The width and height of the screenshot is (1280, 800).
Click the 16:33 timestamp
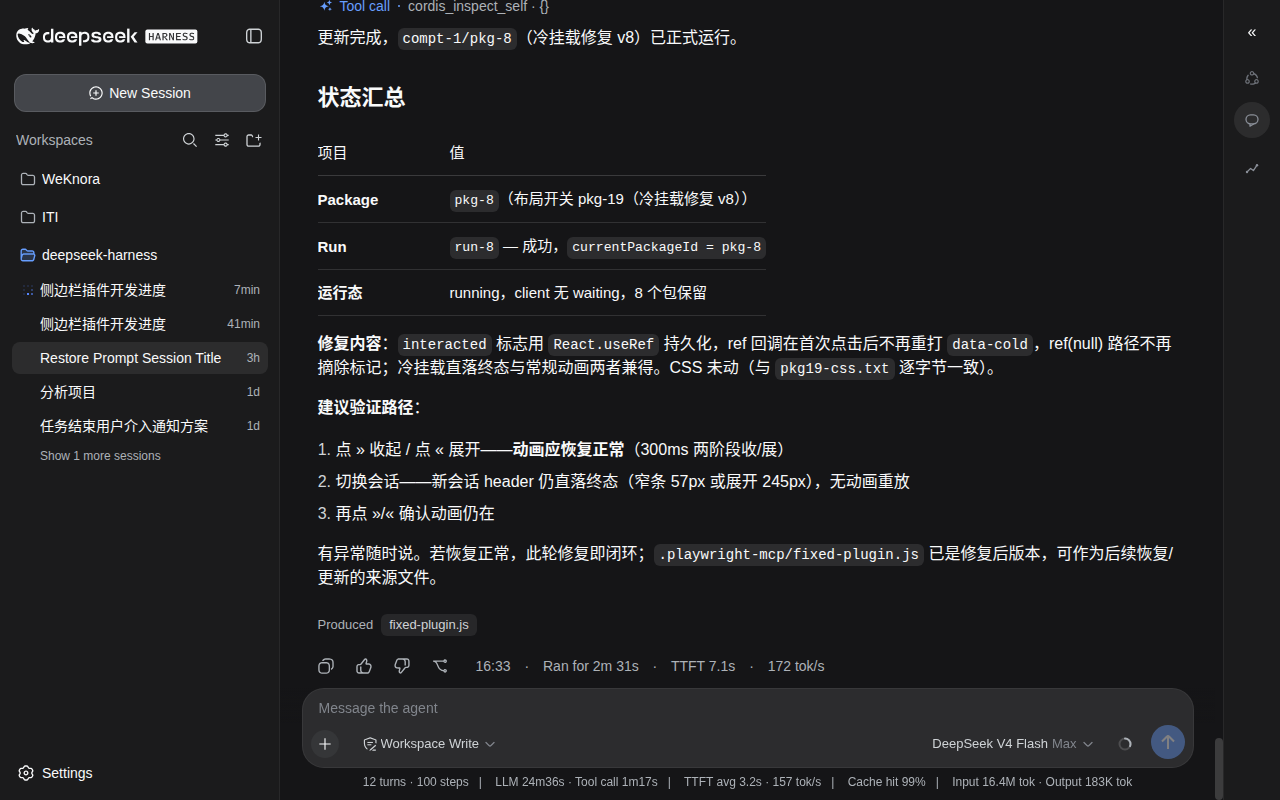[493, 666]
